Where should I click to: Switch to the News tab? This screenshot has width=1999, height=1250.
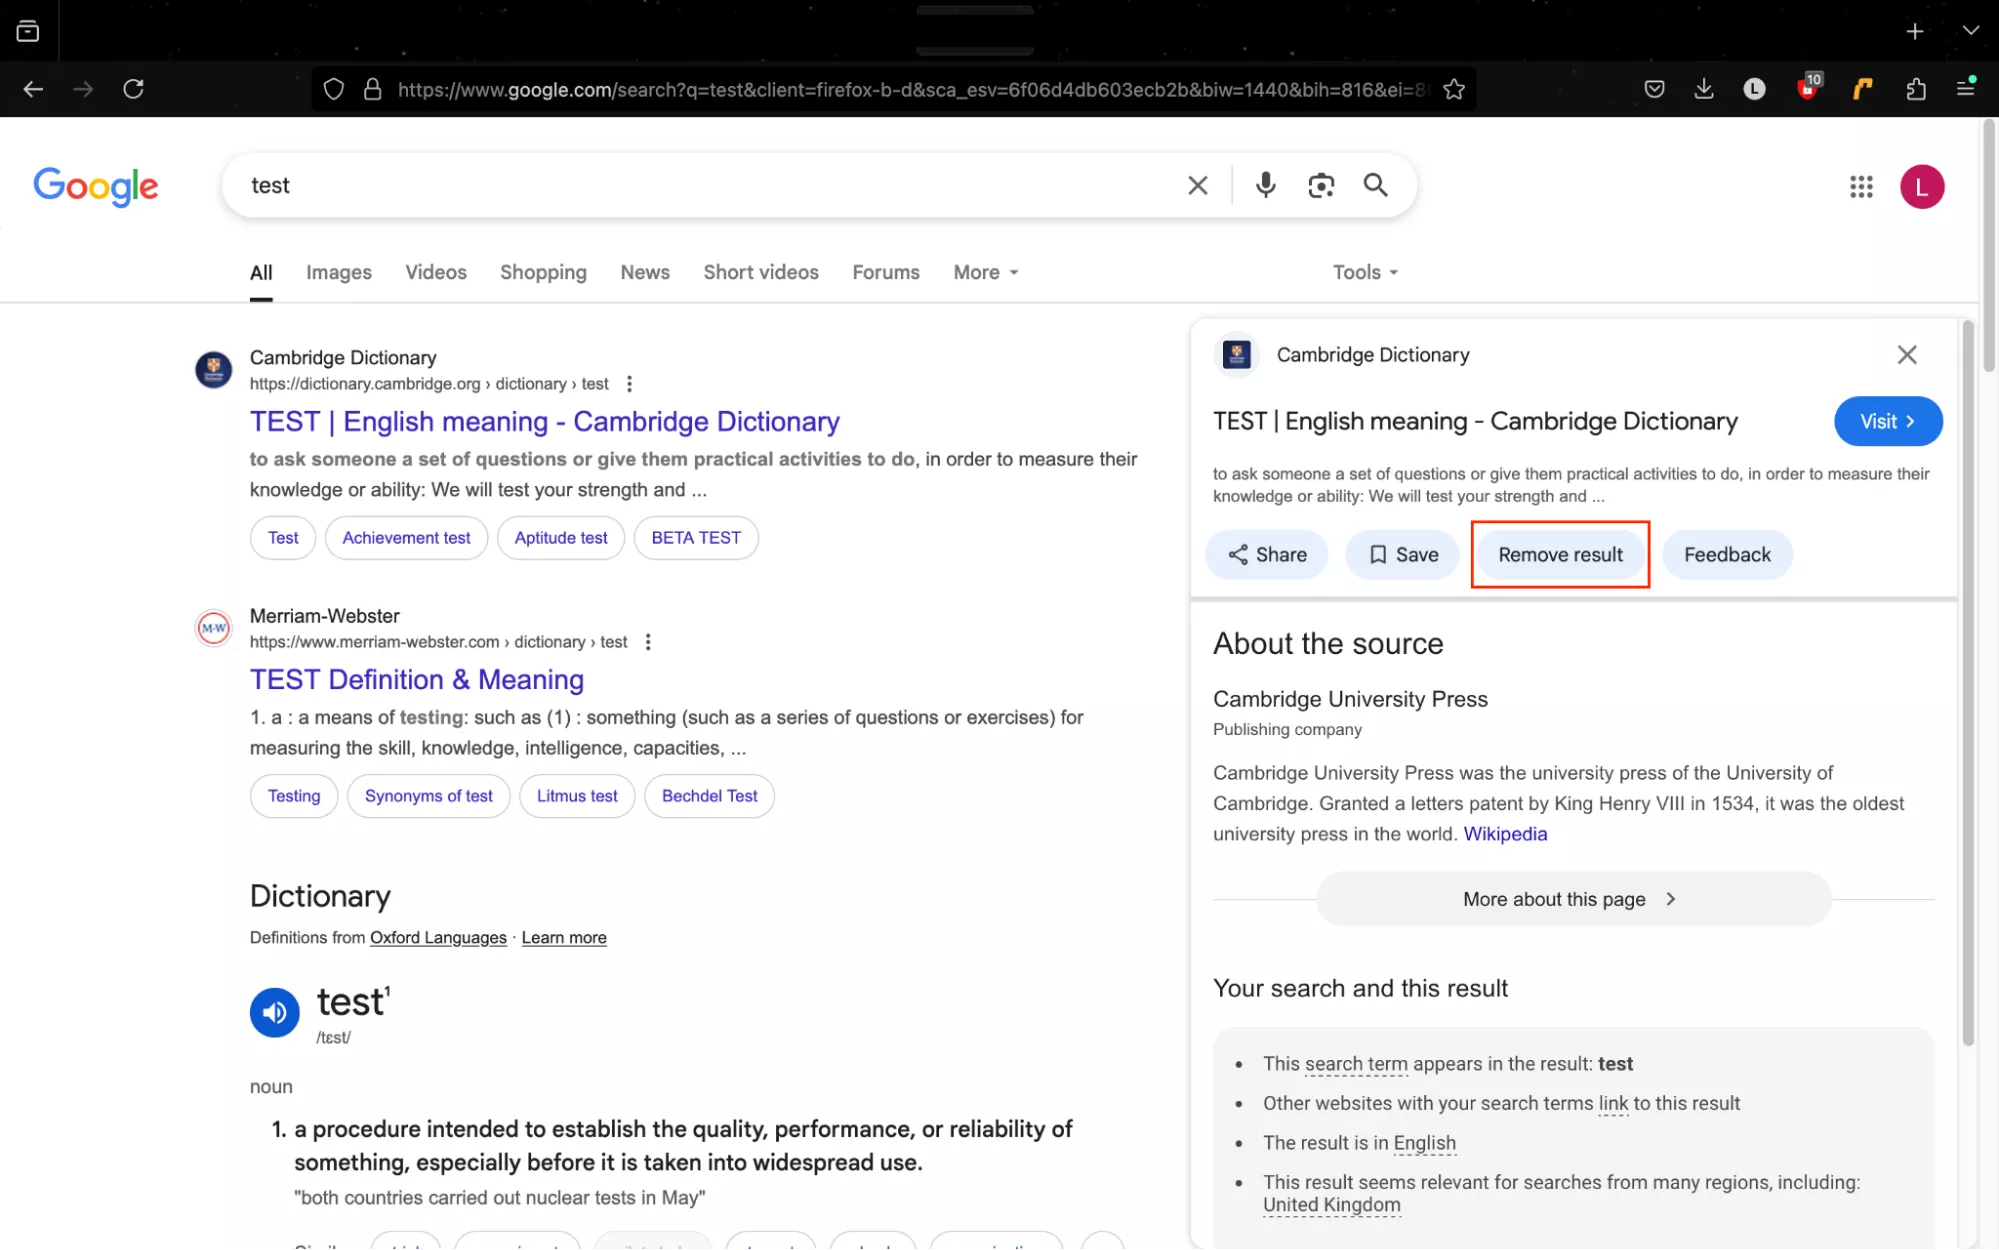[644, 272]
